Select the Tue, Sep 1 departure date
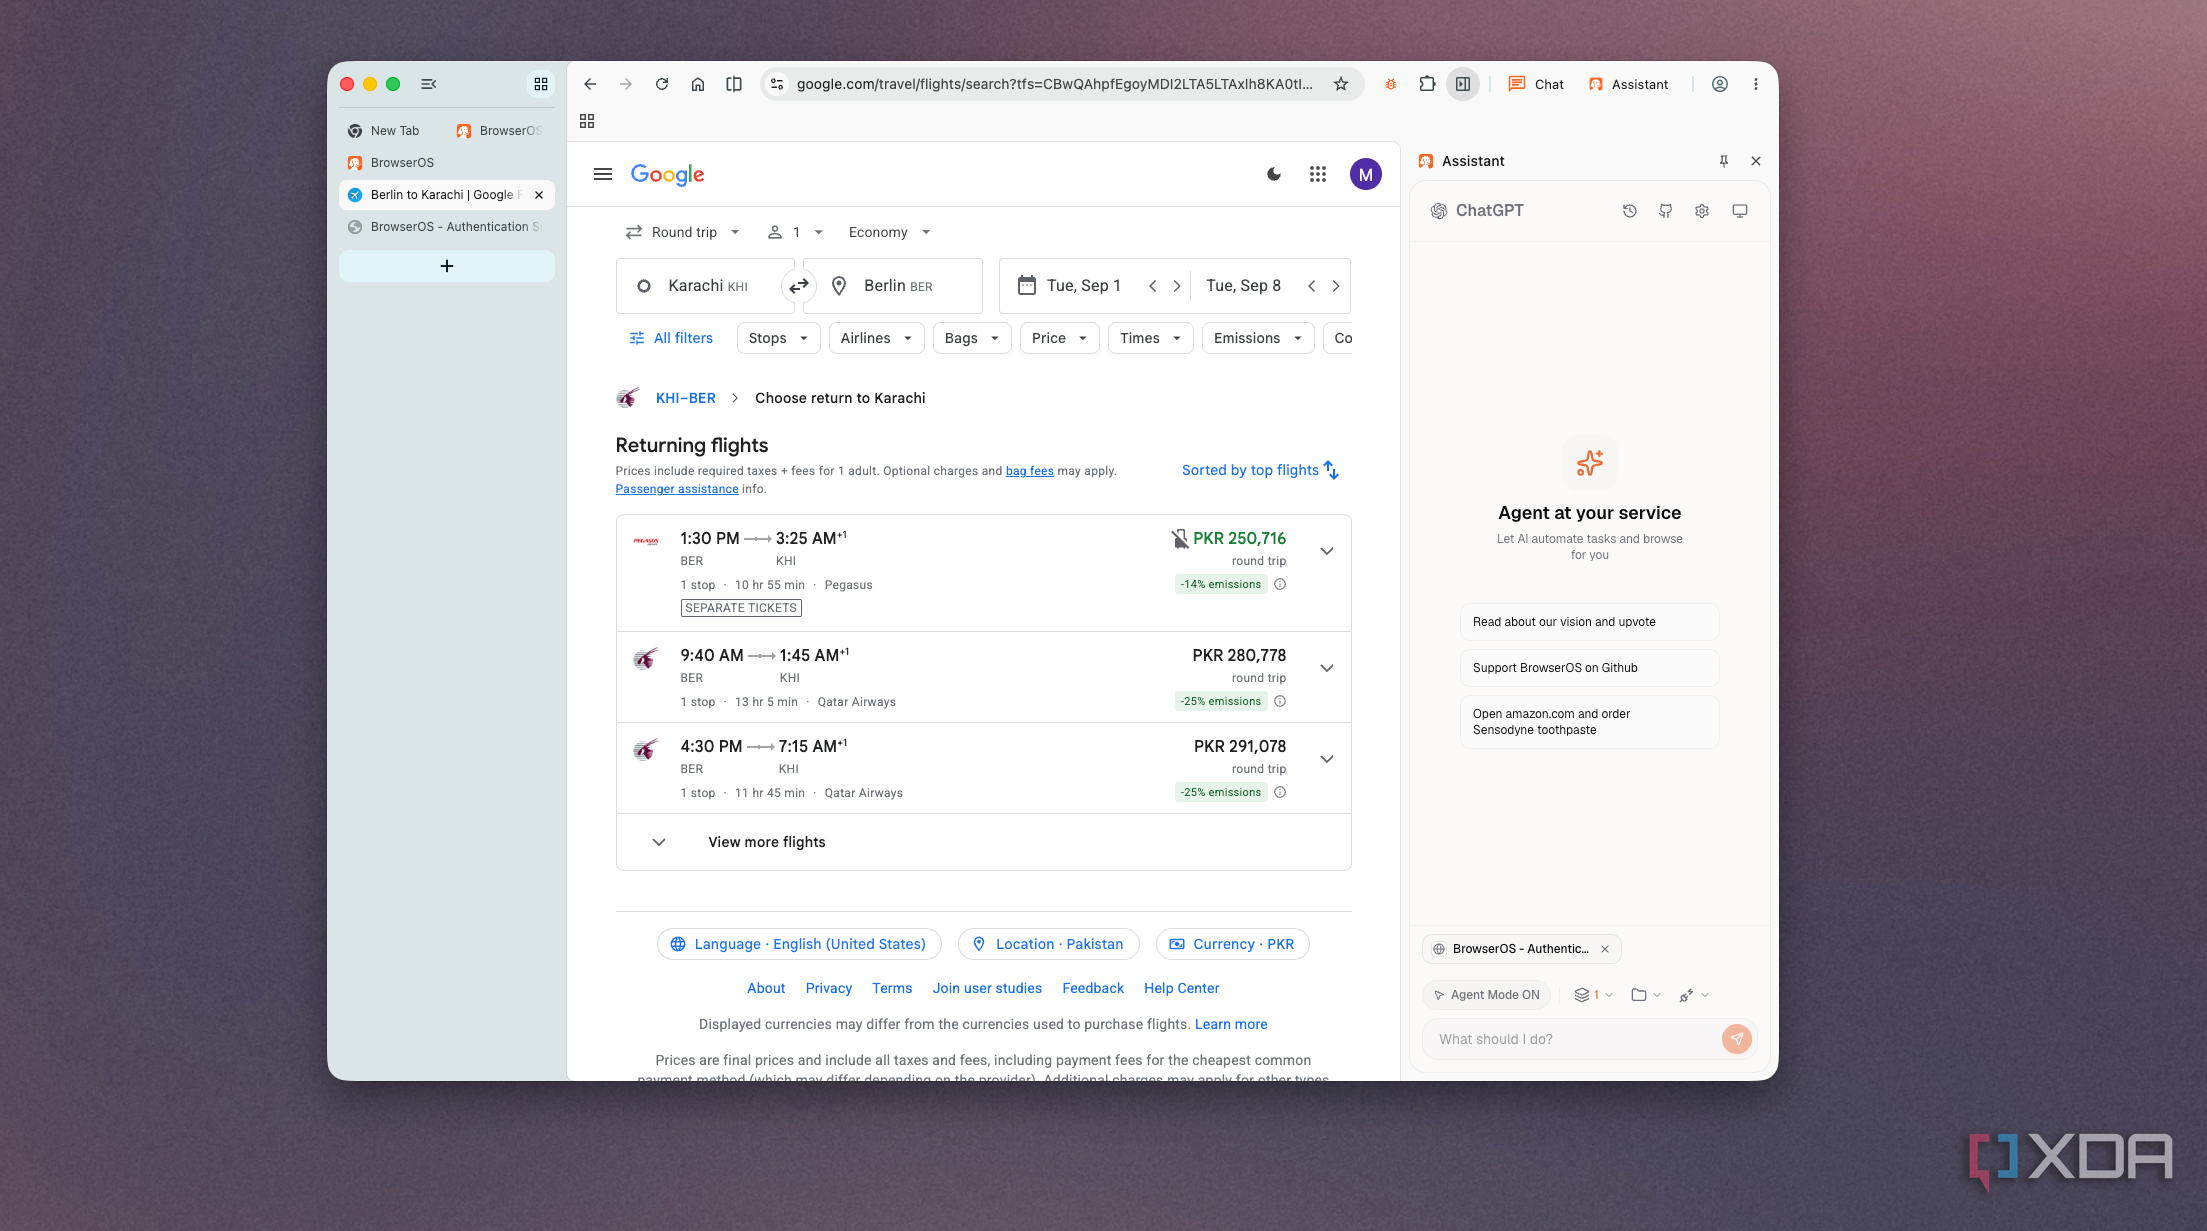This screenshot has height=1231, width=2207. click(1083, 286)
